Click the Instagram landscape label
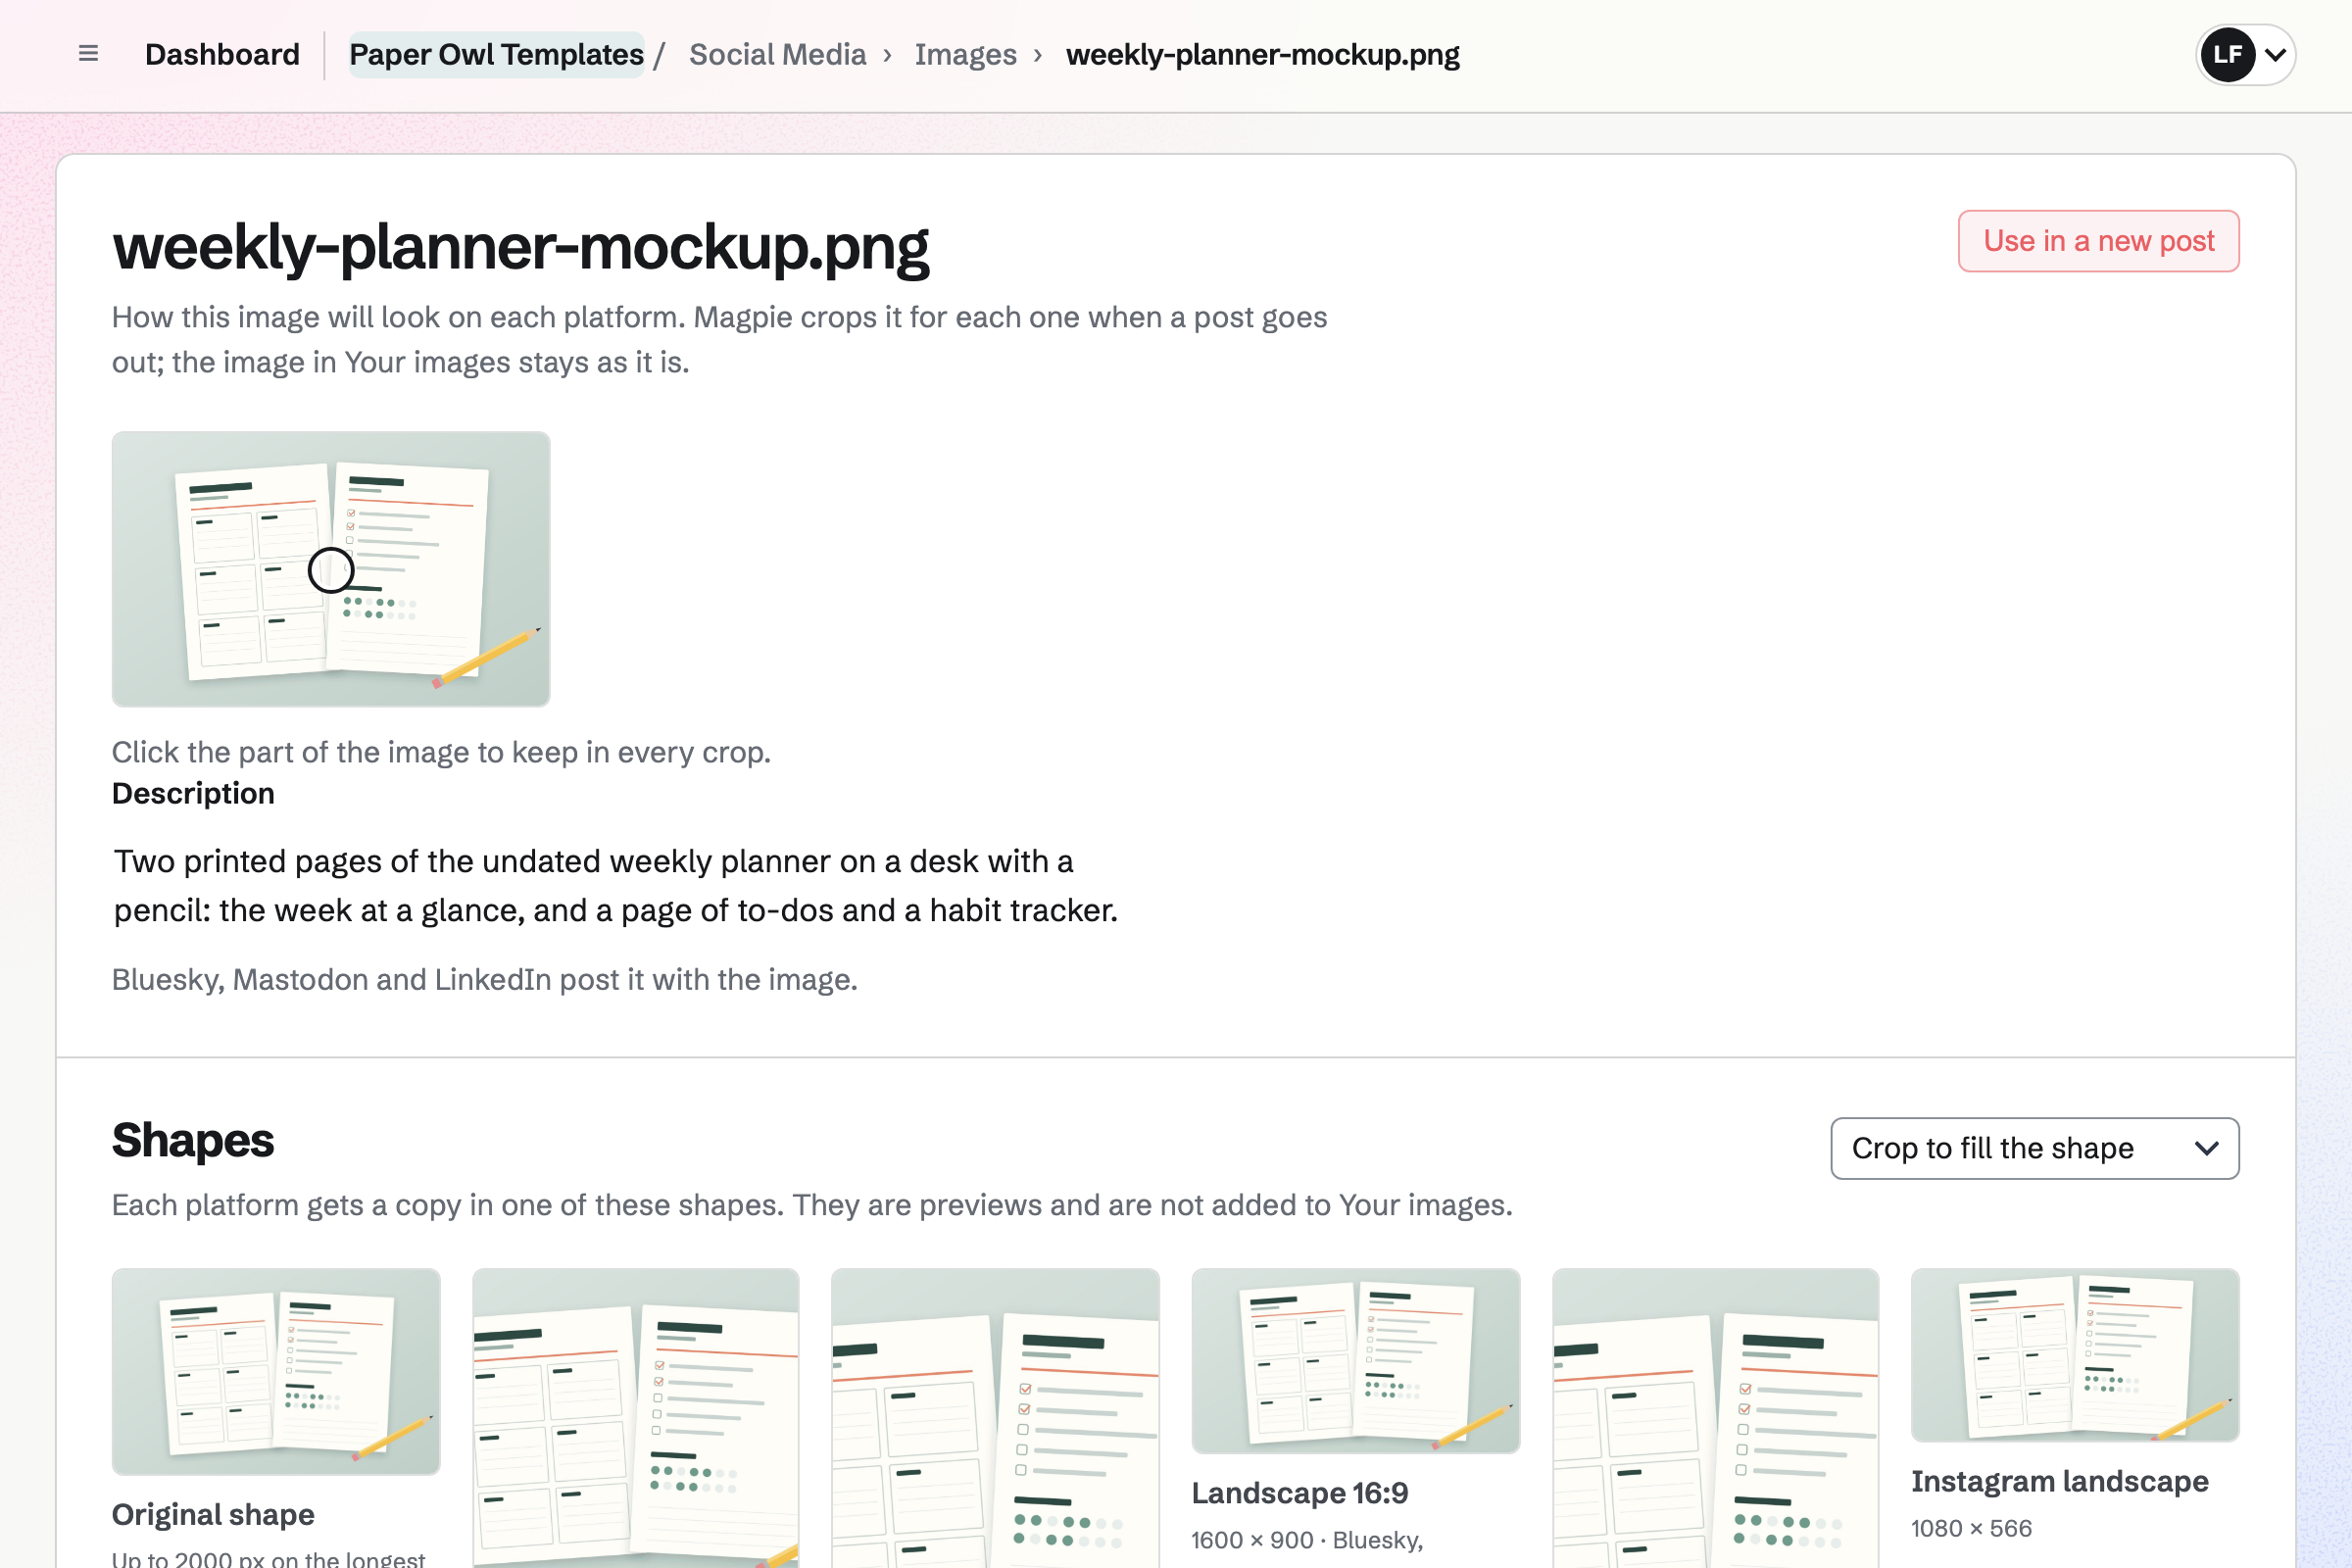The image size is (2352, 1568). click(2060, 1481)
